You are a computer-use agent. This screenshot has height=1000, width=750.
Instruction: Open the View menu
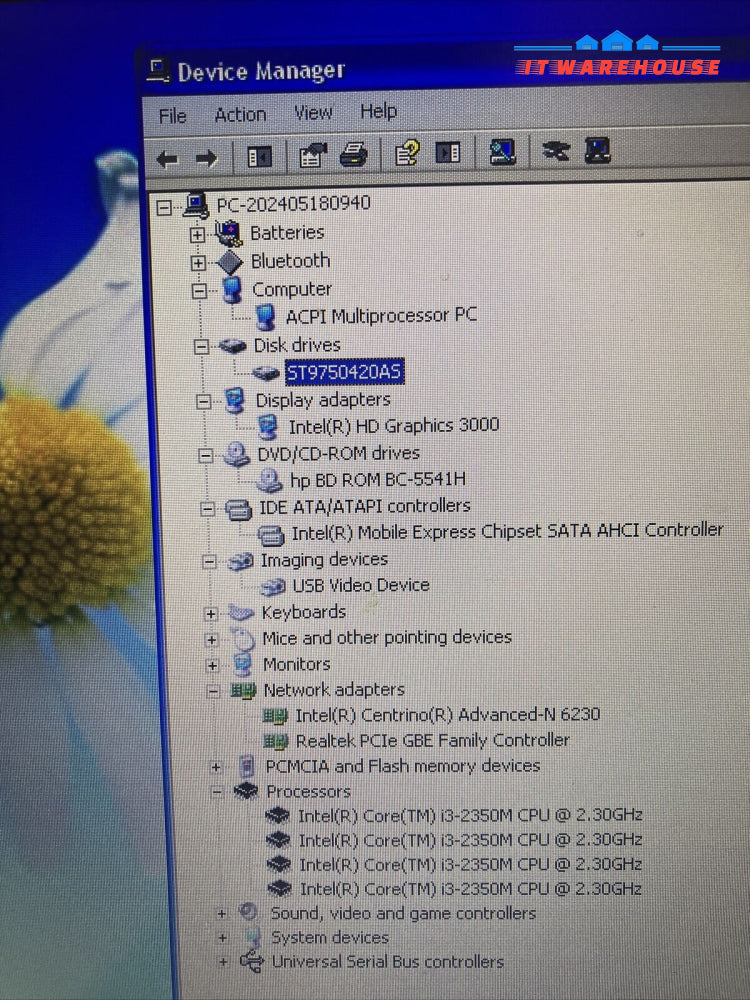click(313, 113)
